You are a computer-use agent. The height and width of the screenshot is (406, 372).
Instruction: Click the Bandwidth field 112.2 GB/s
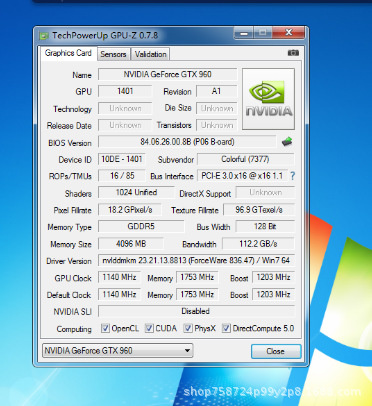click(258, 244)
